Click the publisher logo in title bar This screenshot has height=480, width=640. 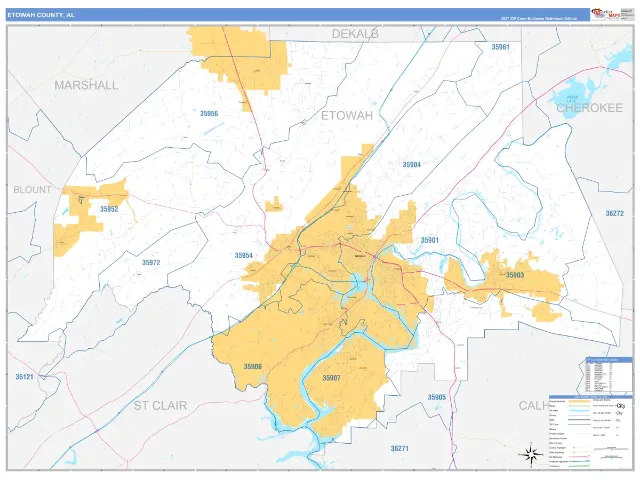click(x=605, y=14)
